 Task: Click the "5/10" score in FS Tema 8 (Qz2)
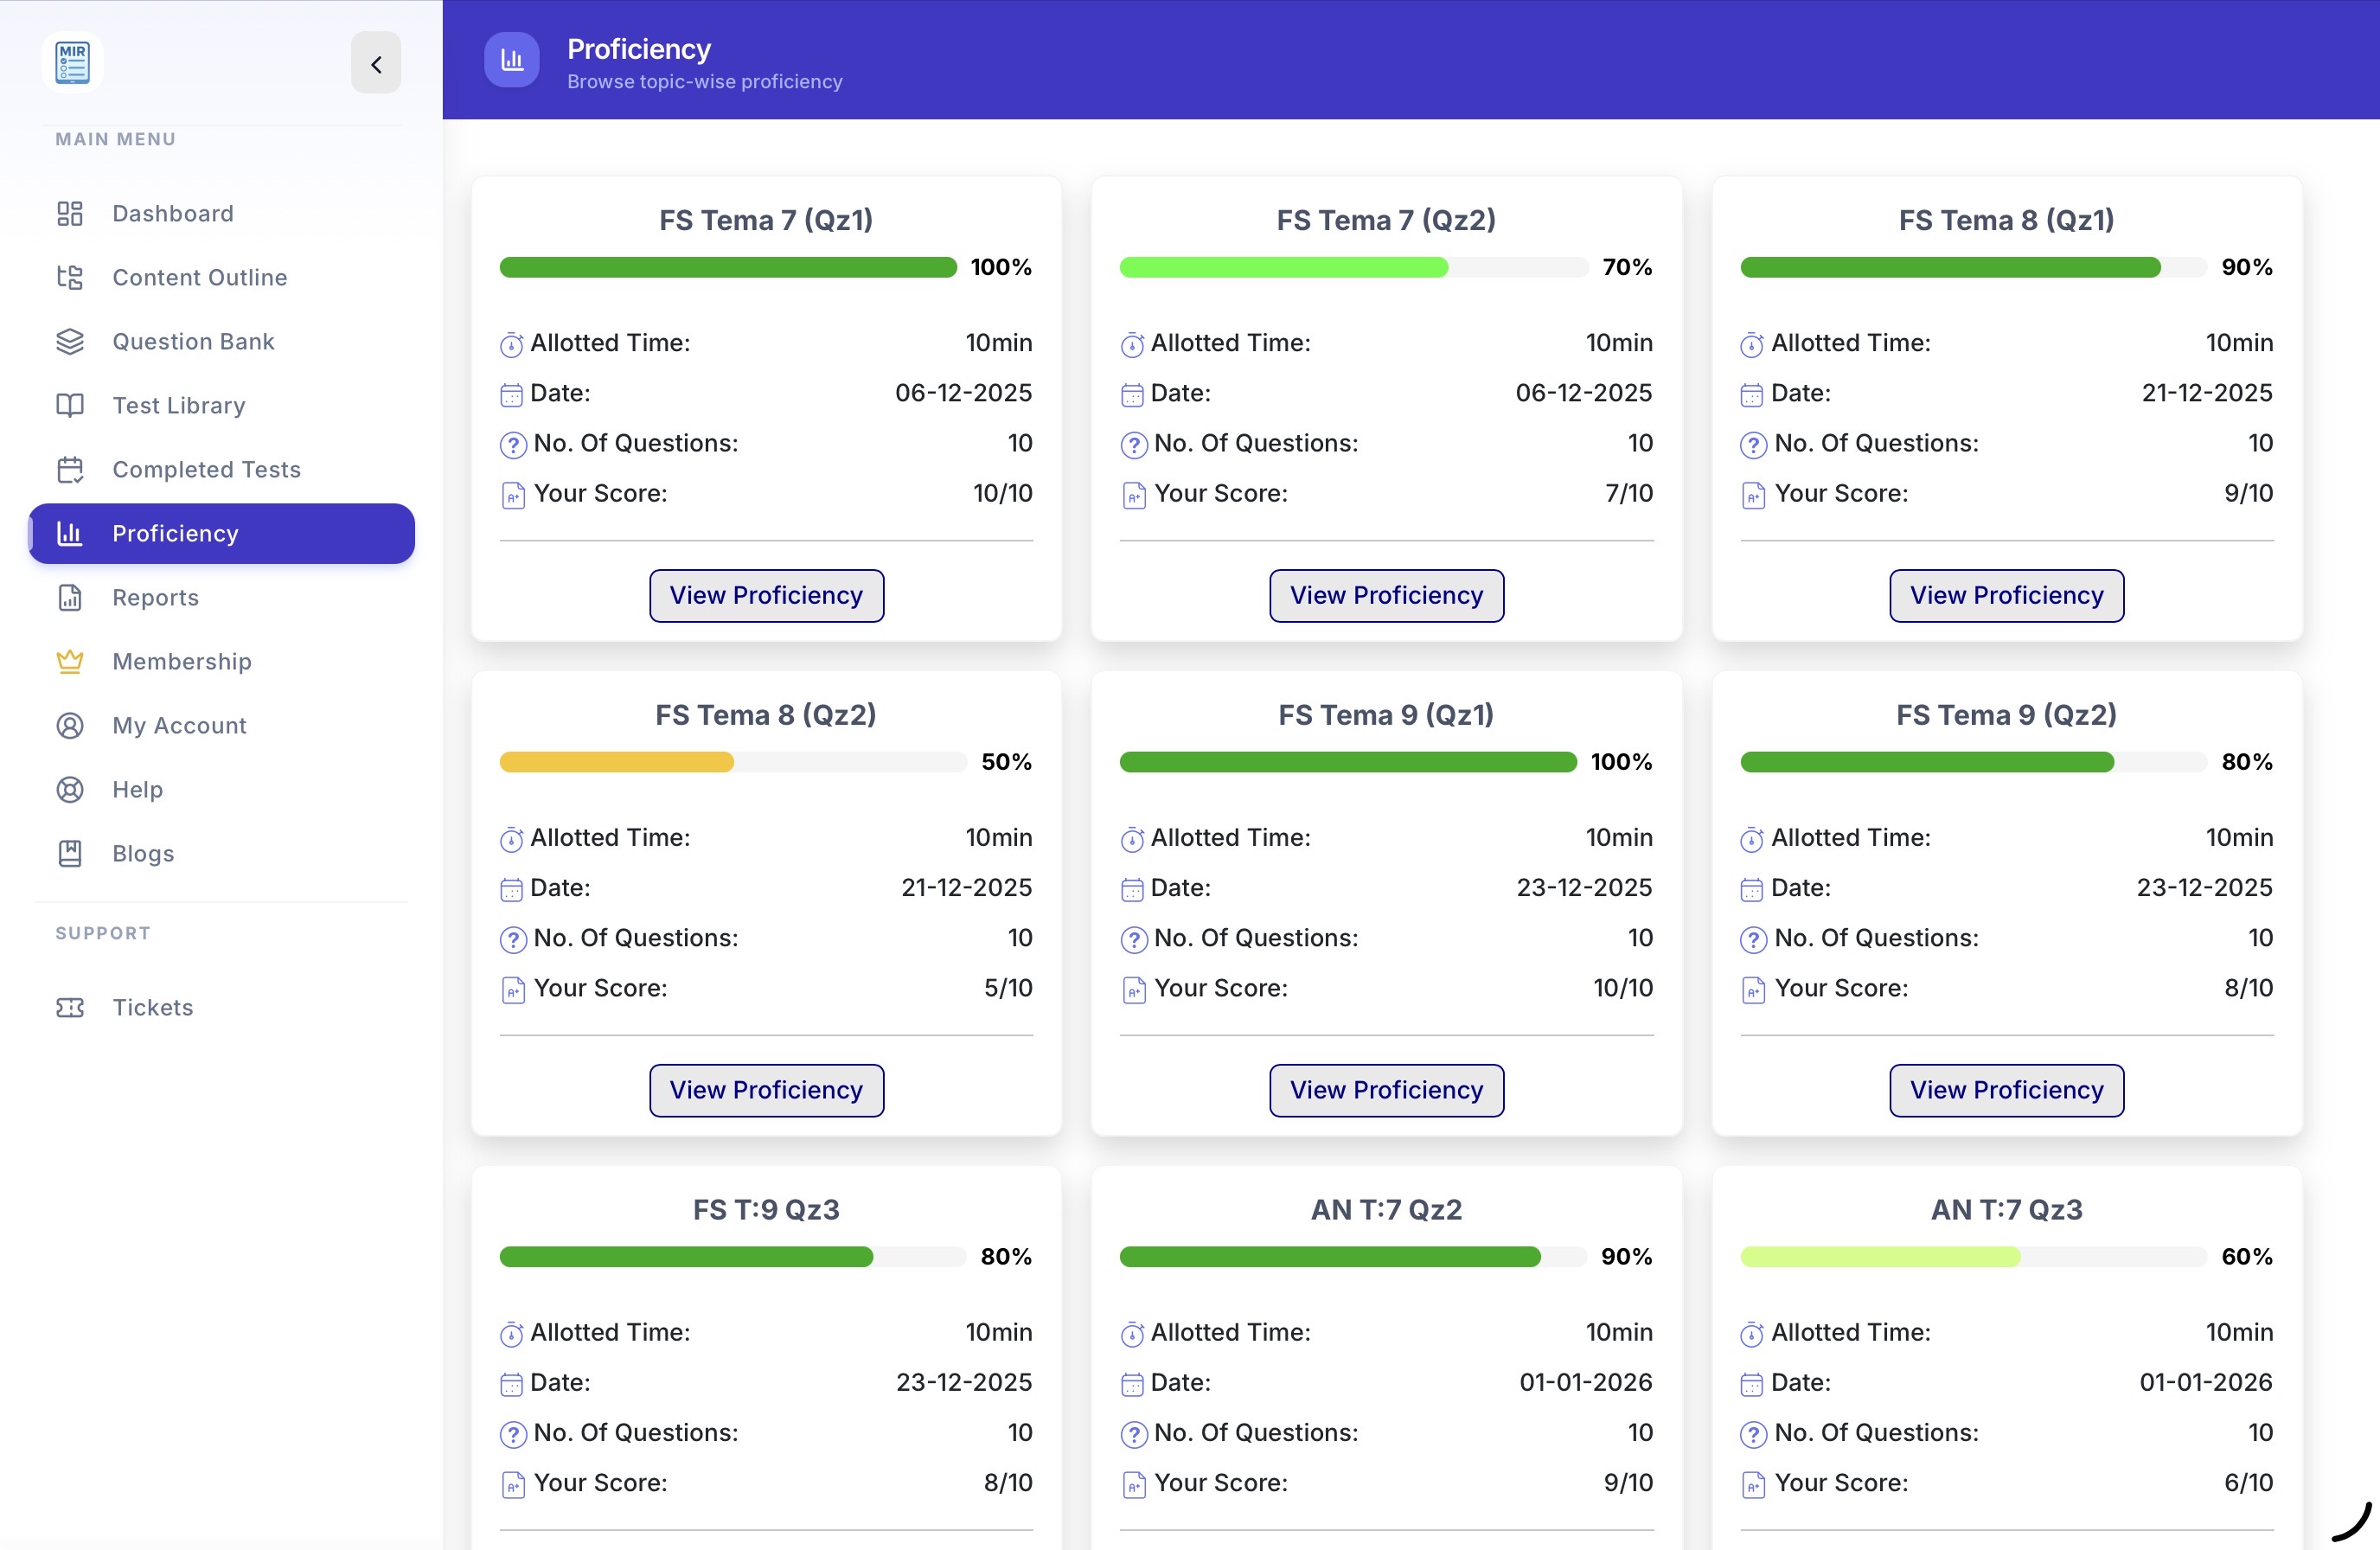(x=1008, y=988)
